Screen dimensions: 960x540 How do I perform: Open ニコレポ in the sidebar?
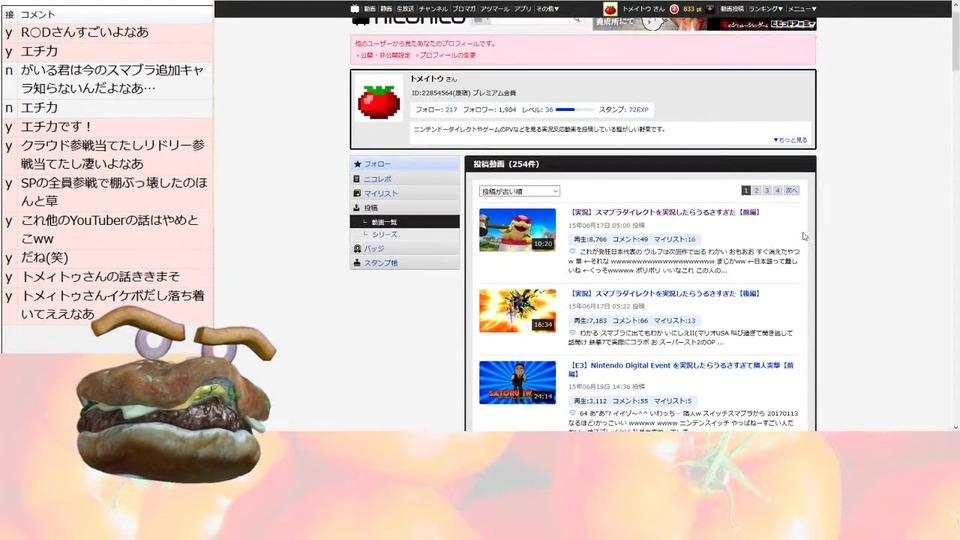tap(378, 179)
